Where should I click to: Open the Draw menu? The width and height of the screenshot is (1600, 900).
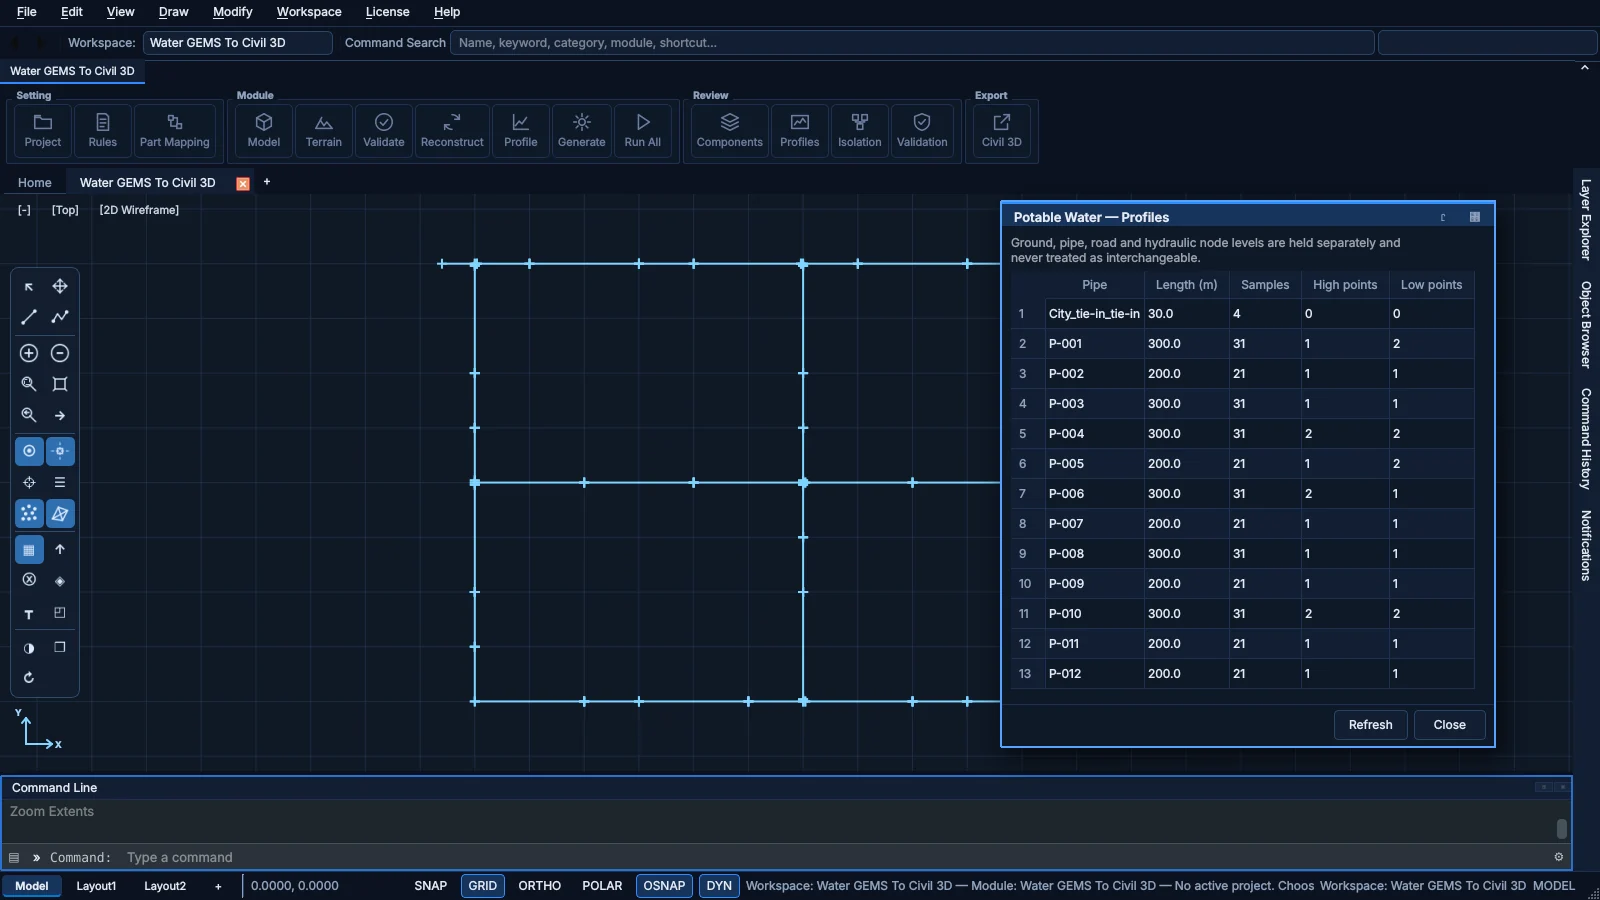pyautogui.click(x=173, y=12)
